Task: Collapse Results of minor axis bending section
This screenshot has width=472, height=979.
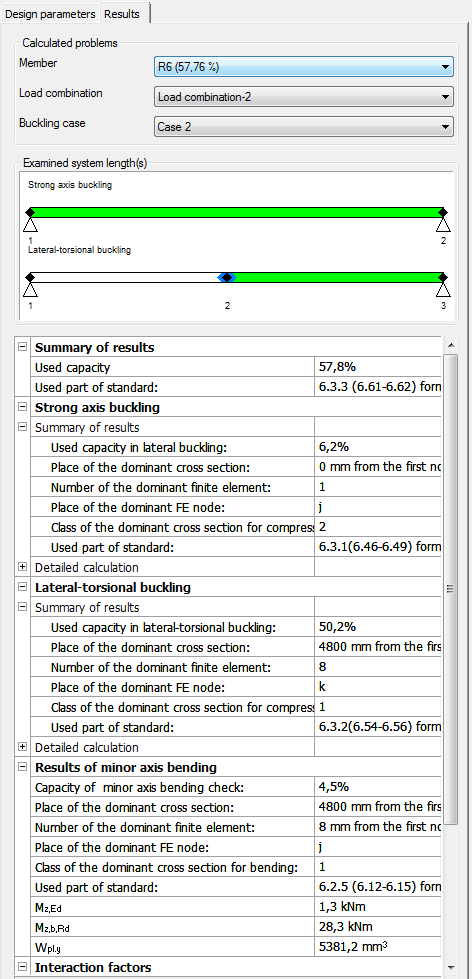Action: coord(23,767)
